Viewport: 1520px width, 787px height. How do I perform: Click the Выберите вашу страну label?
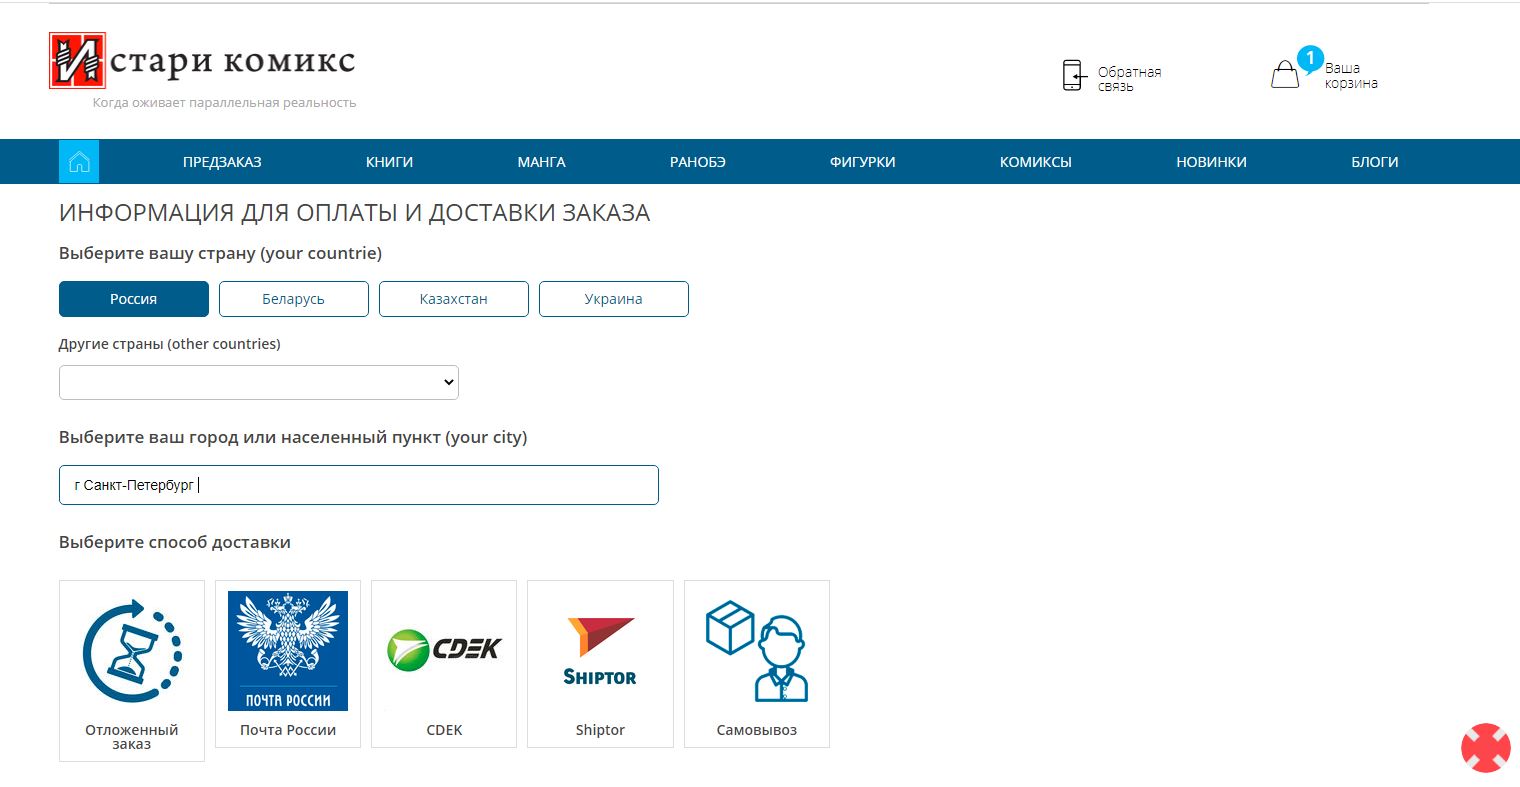pyautogui.click(x=220, y=254)
